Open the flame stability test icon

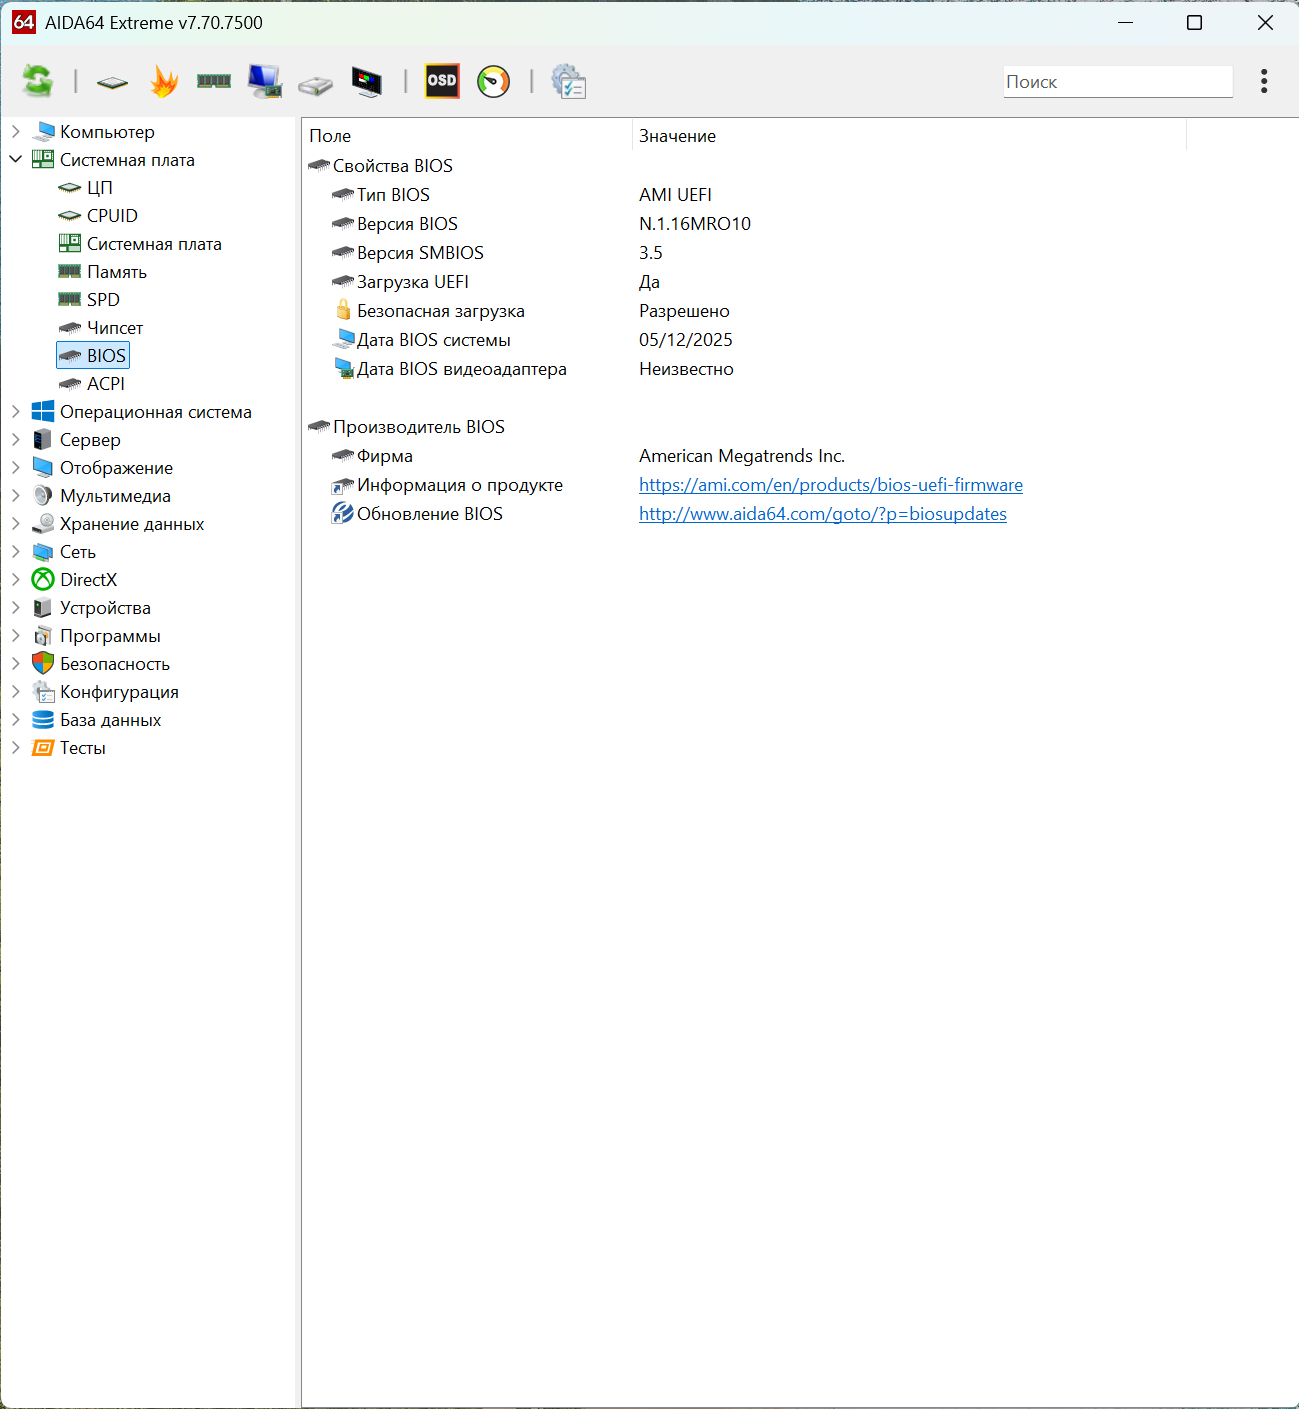[x=164, y=81]
